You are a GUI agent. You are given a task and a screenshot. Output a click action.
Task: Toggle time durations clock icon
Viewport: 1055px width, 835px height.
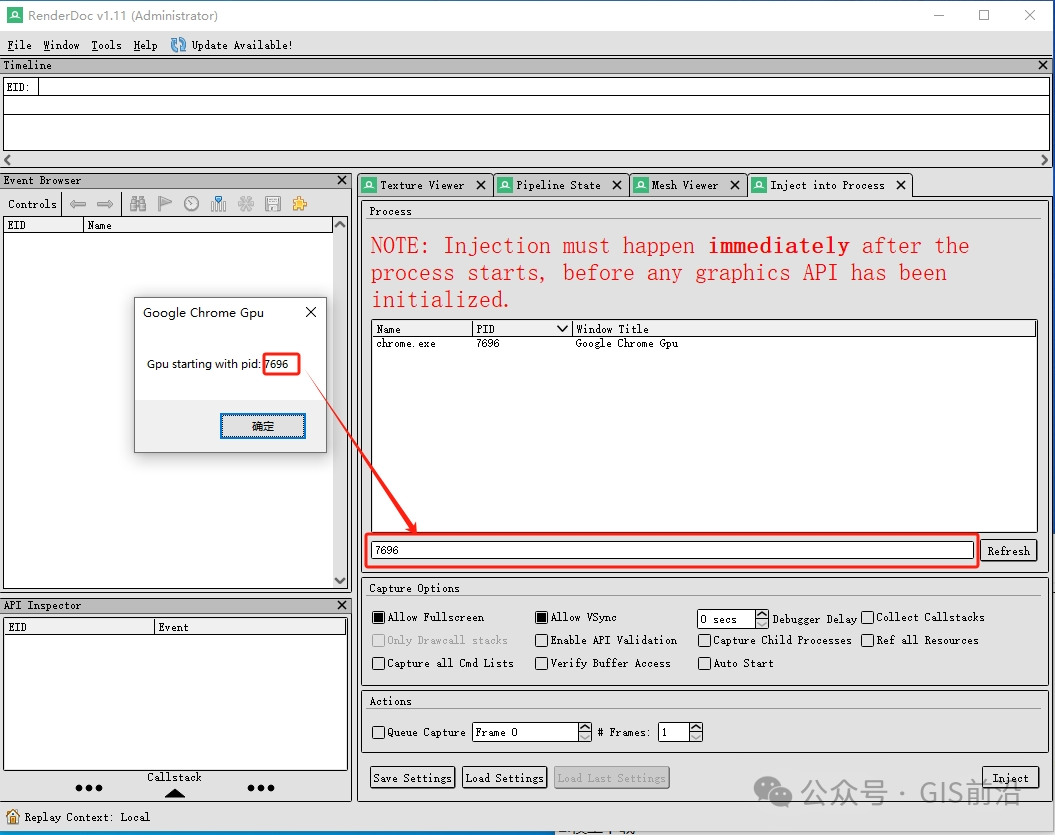192,204
